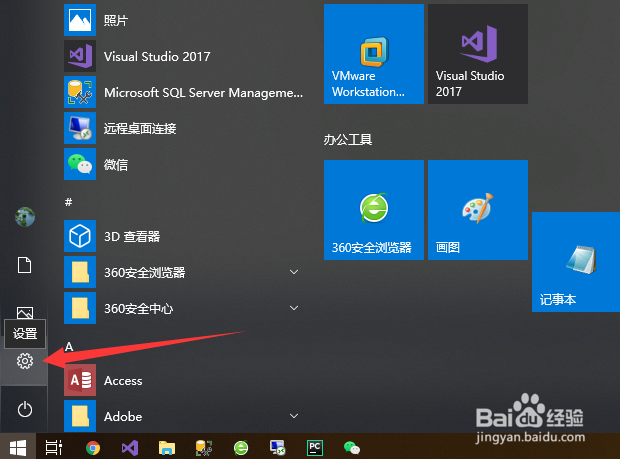
Task: Open the Documents icon in sidebar
Action: [x=25, y=265]
